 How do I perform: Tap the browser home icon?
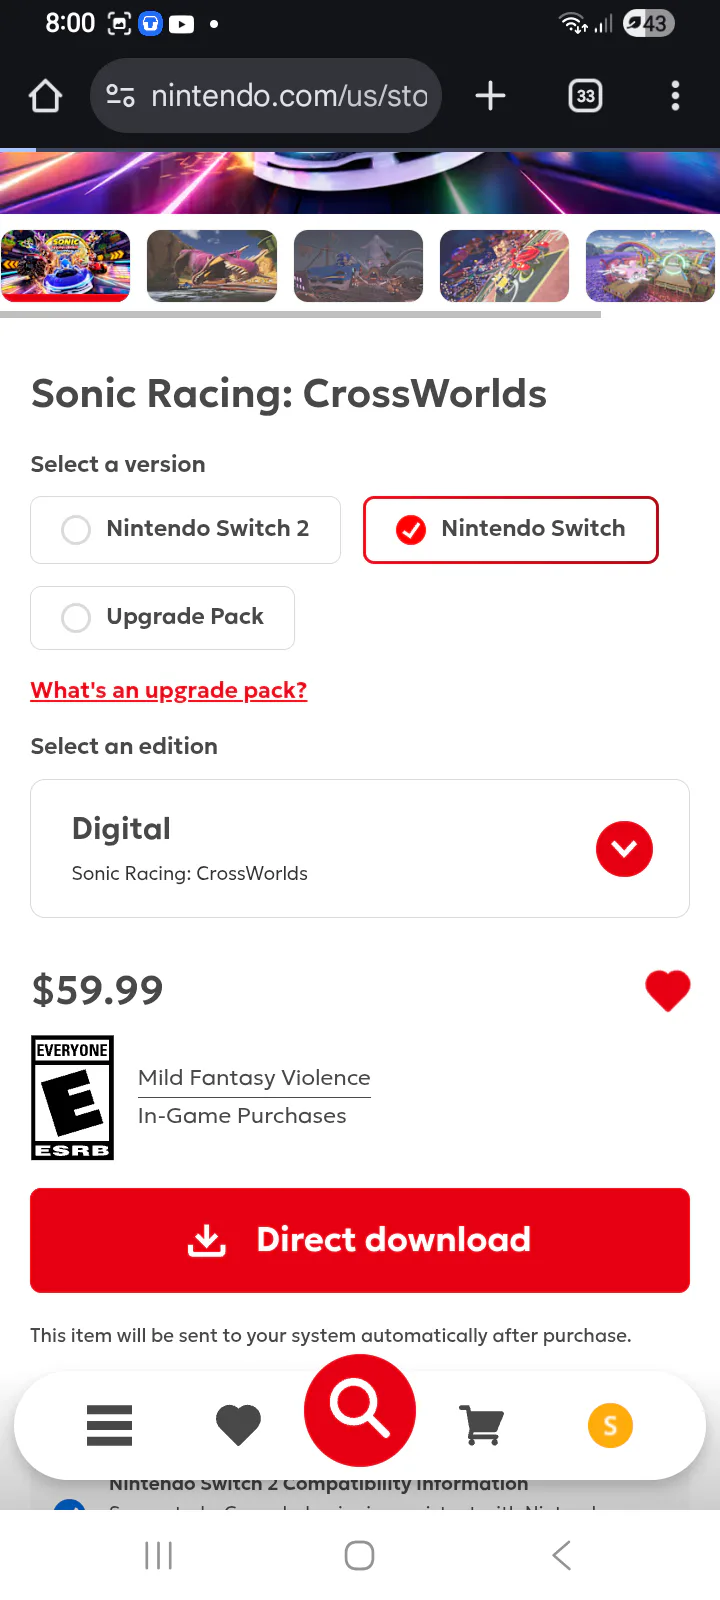click(46, 96)
